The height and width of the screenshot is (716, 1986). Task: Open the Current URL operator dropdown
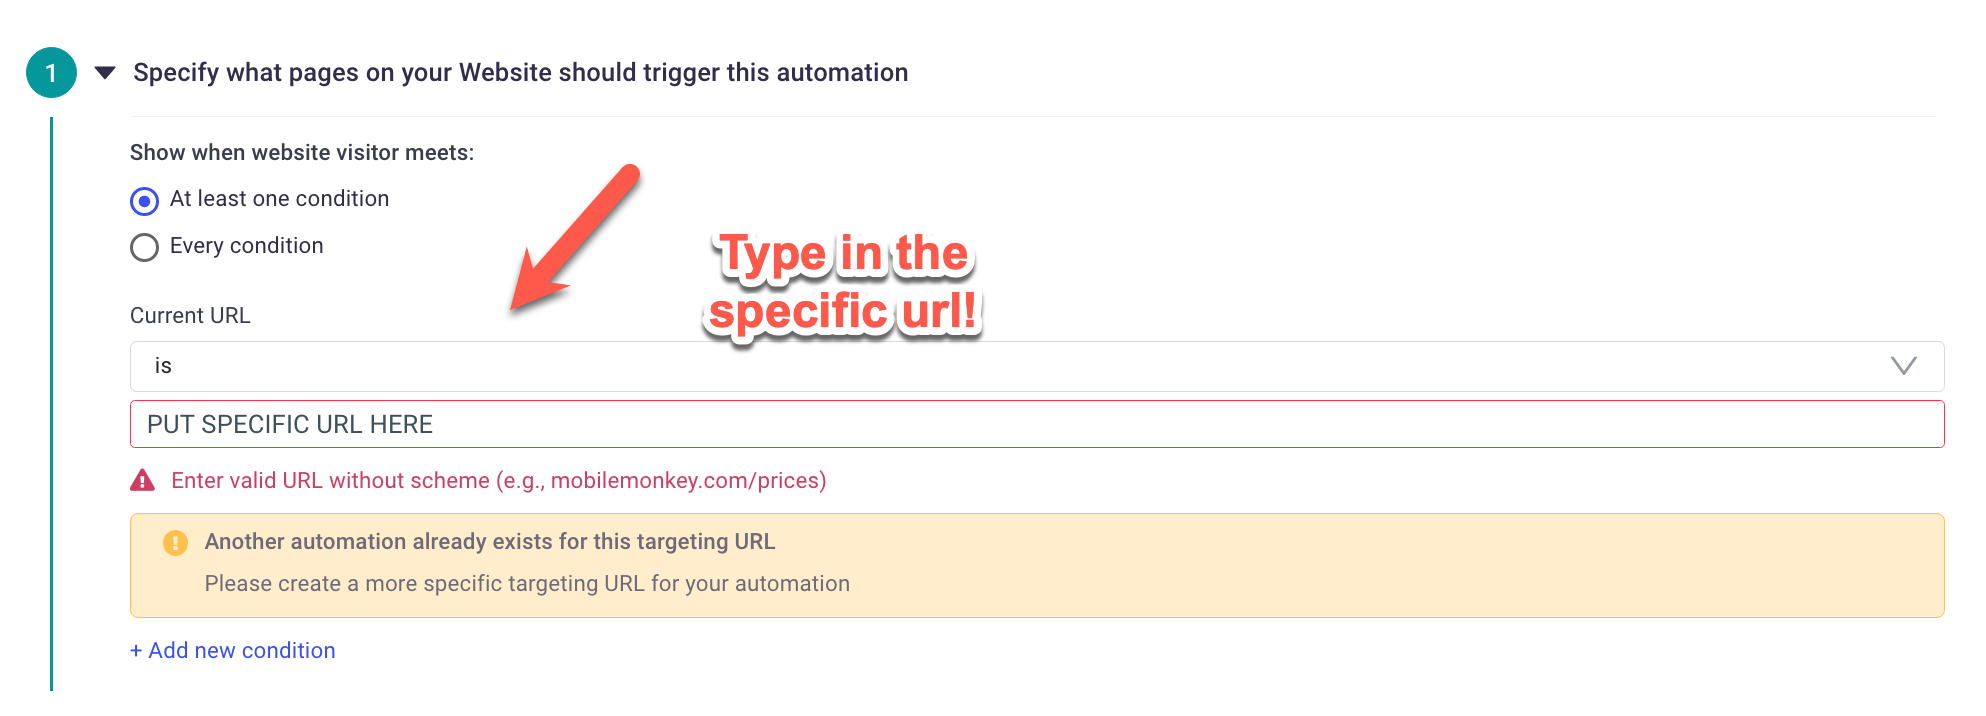[1037, 366]
